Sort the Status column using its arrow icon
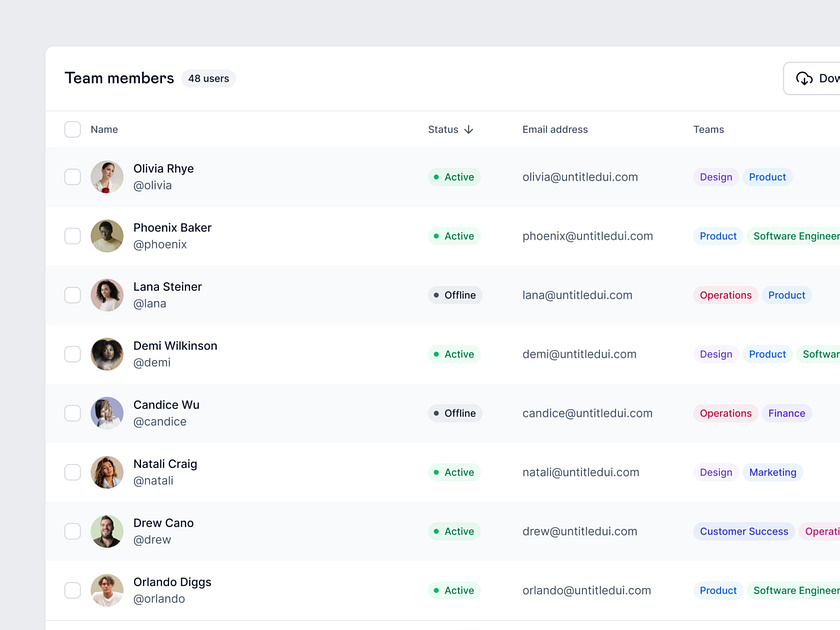840x630 pixels. [470, 129]
